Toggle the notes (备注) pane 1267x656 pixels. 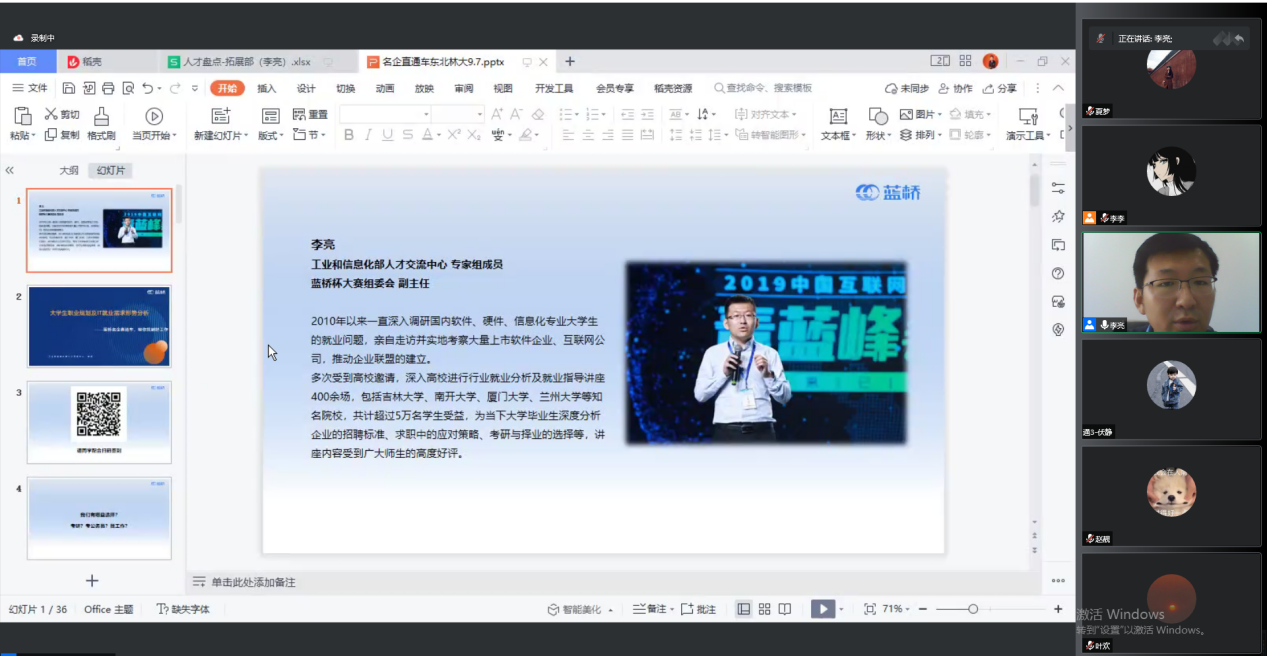[x=649, y=609]
